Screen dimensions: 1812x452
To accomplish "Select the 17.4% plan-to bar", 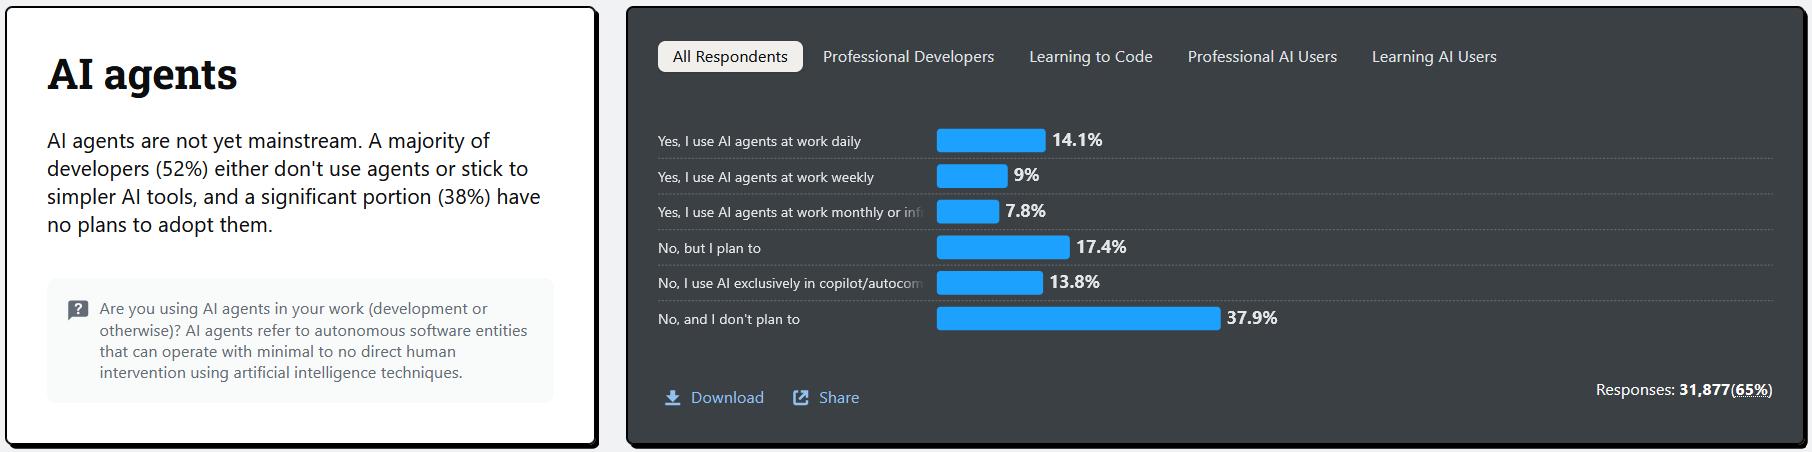I will click(1003, 247).
